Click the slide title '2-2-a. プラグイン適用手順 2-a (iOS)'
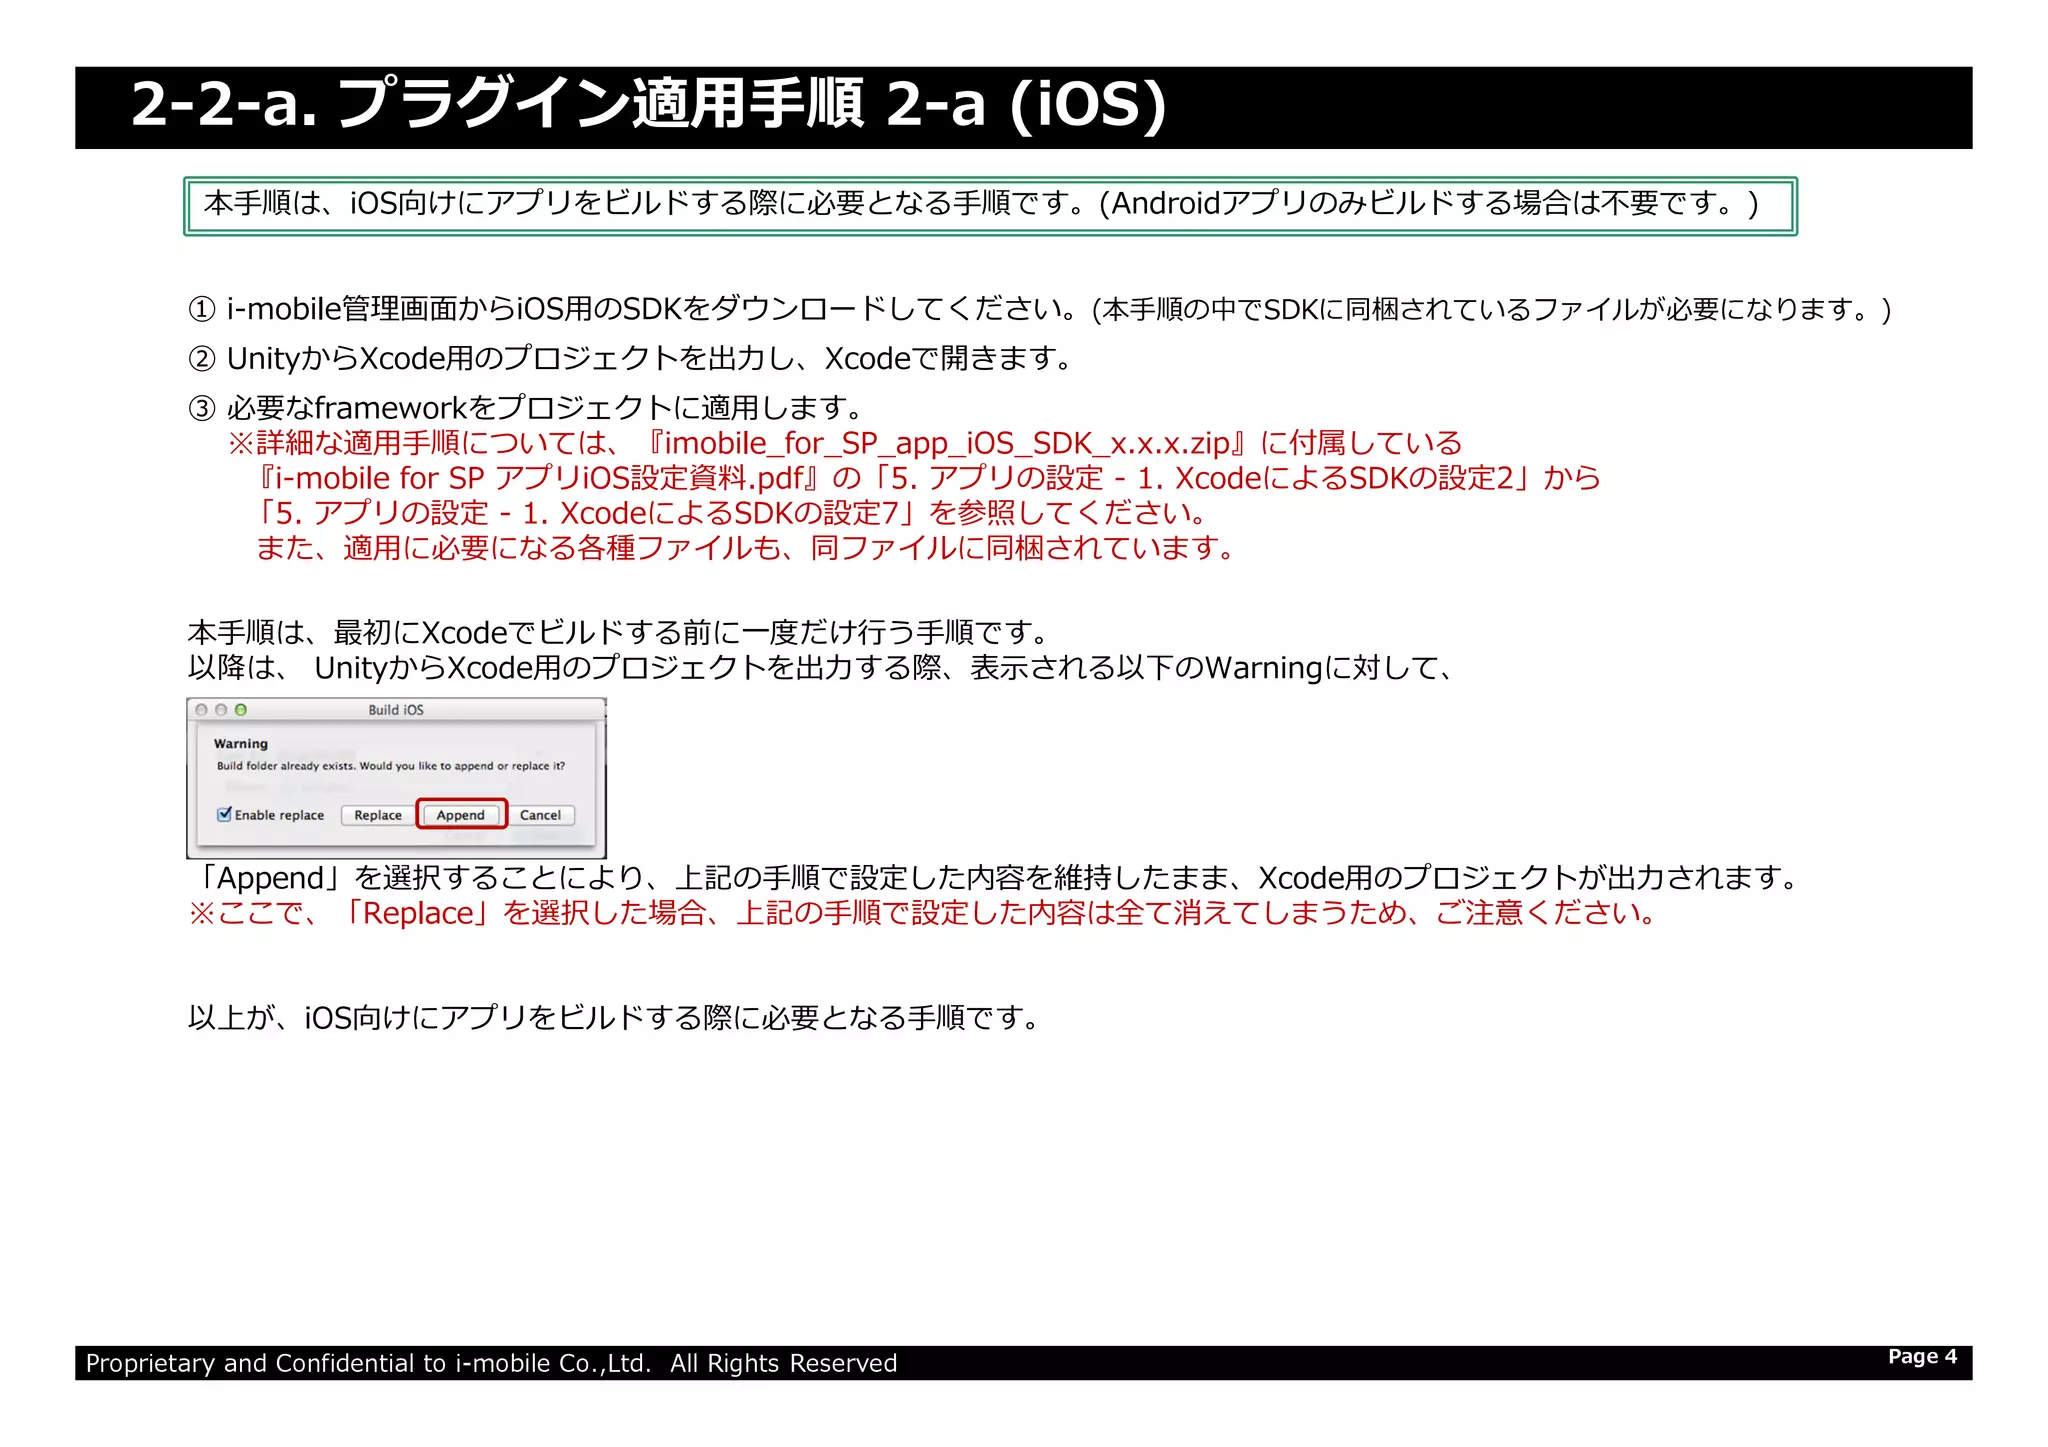2048x1447 pixels. pos(649,104)
